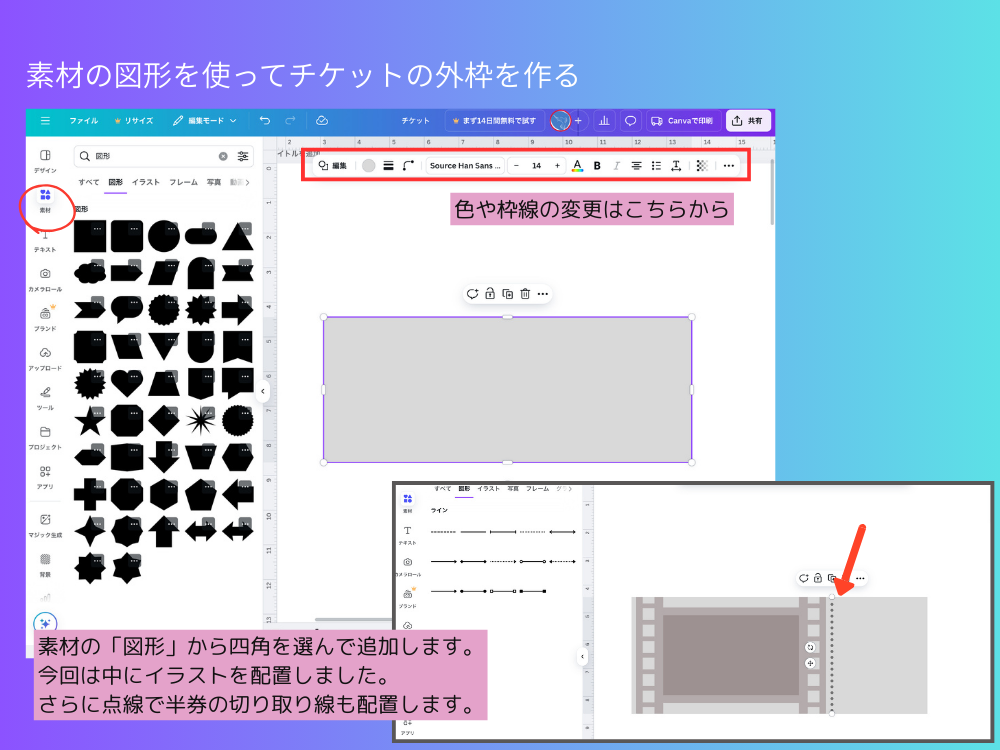Open the gray shape fill color swatch
Screen dimensions: 1000x750
(369, 166)
